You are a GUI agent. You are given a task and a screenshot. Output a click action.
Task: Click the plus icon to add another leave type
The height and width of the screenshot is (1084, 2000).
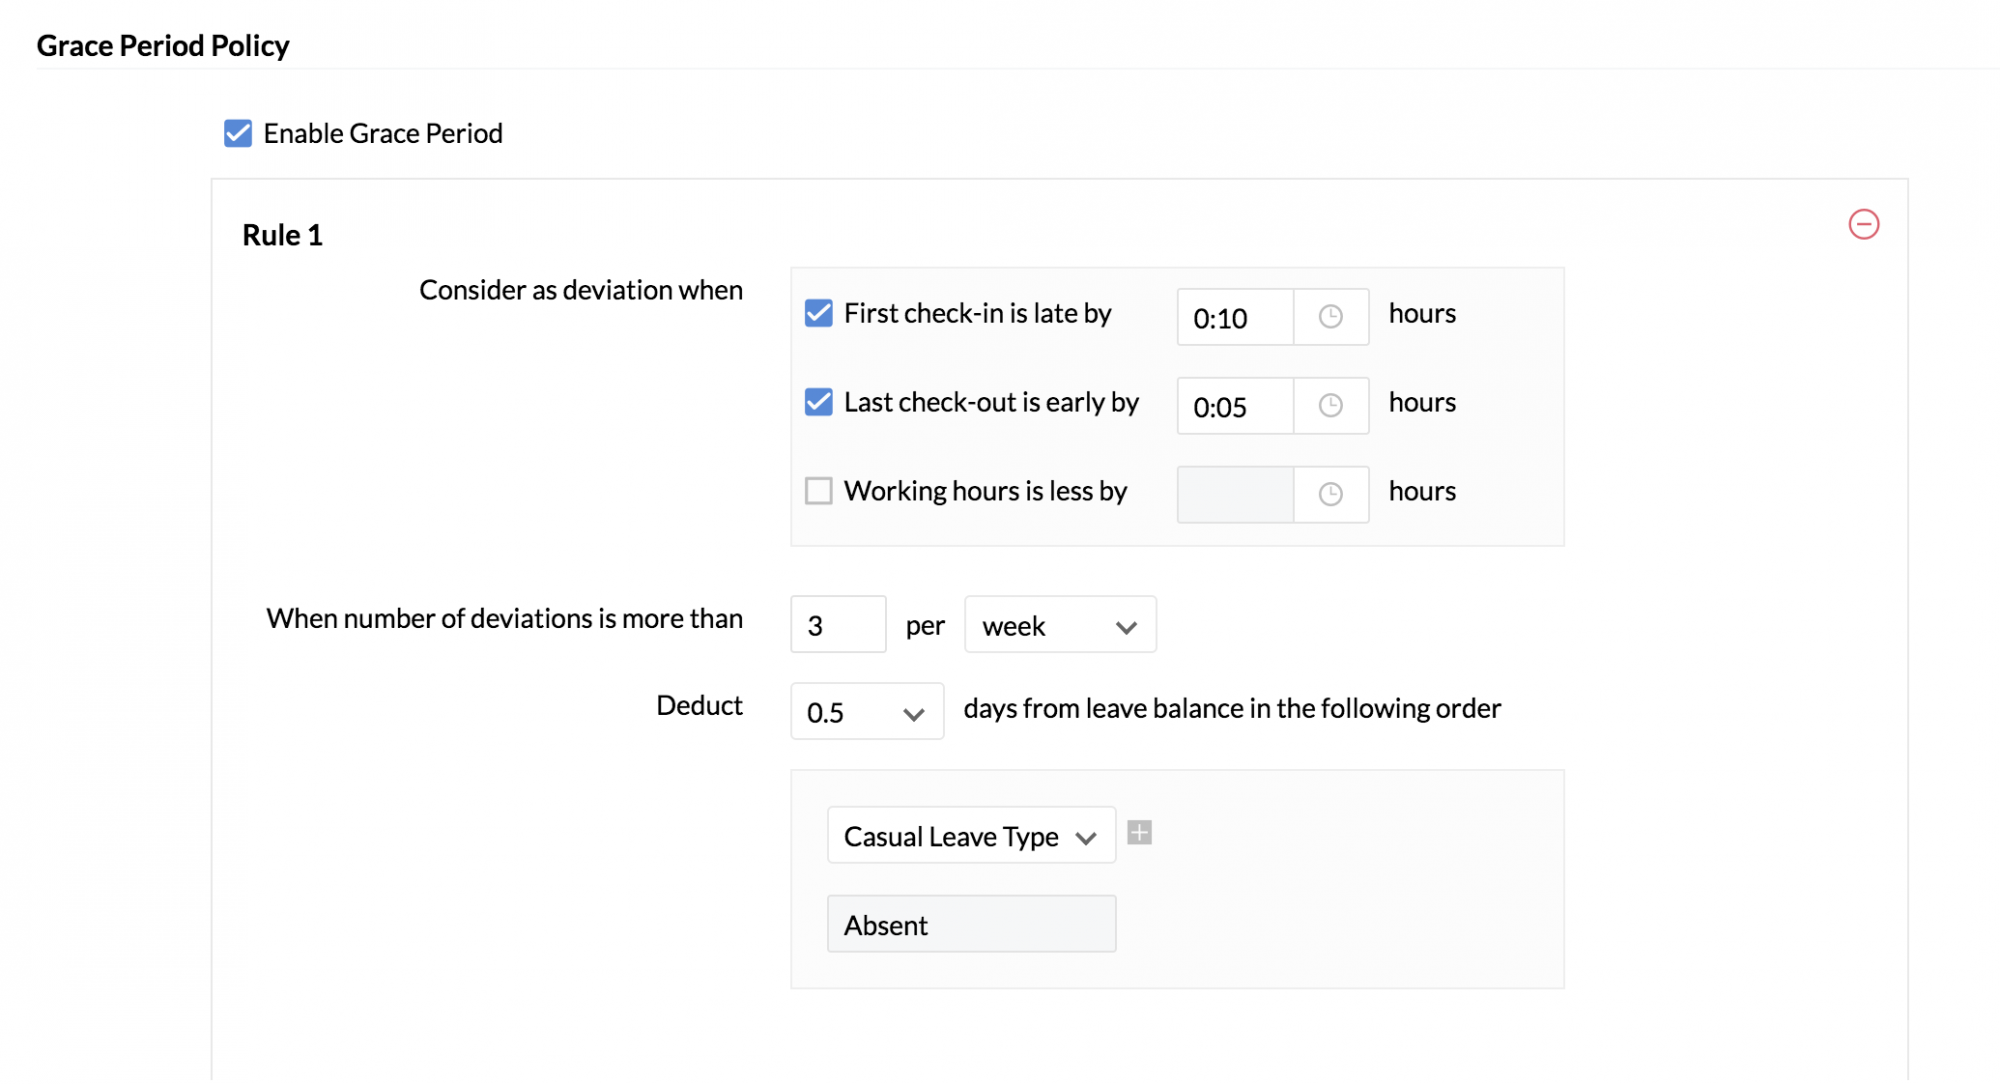(1139, 832)
